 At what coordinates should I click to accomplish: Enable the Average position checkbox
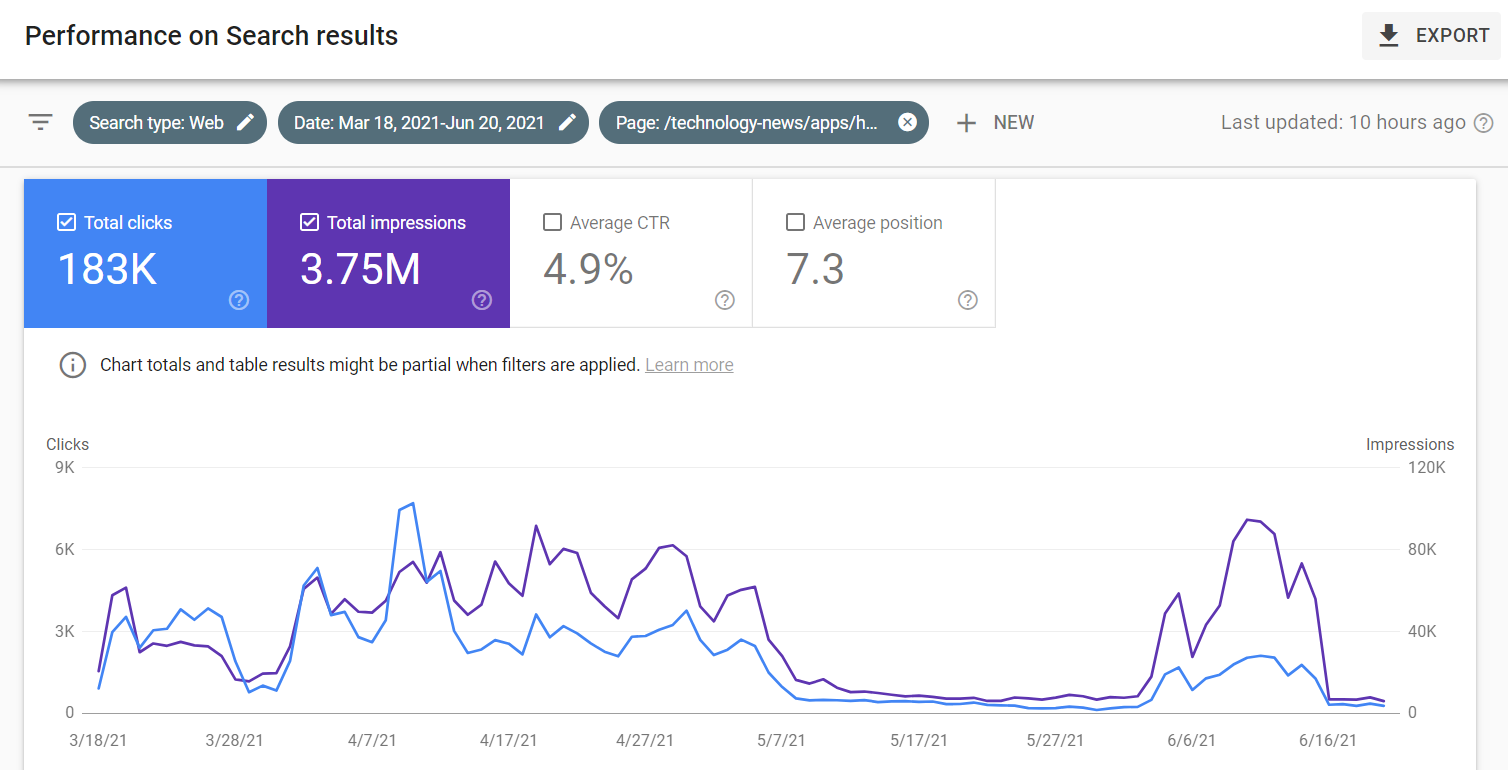tap(796, 222)
